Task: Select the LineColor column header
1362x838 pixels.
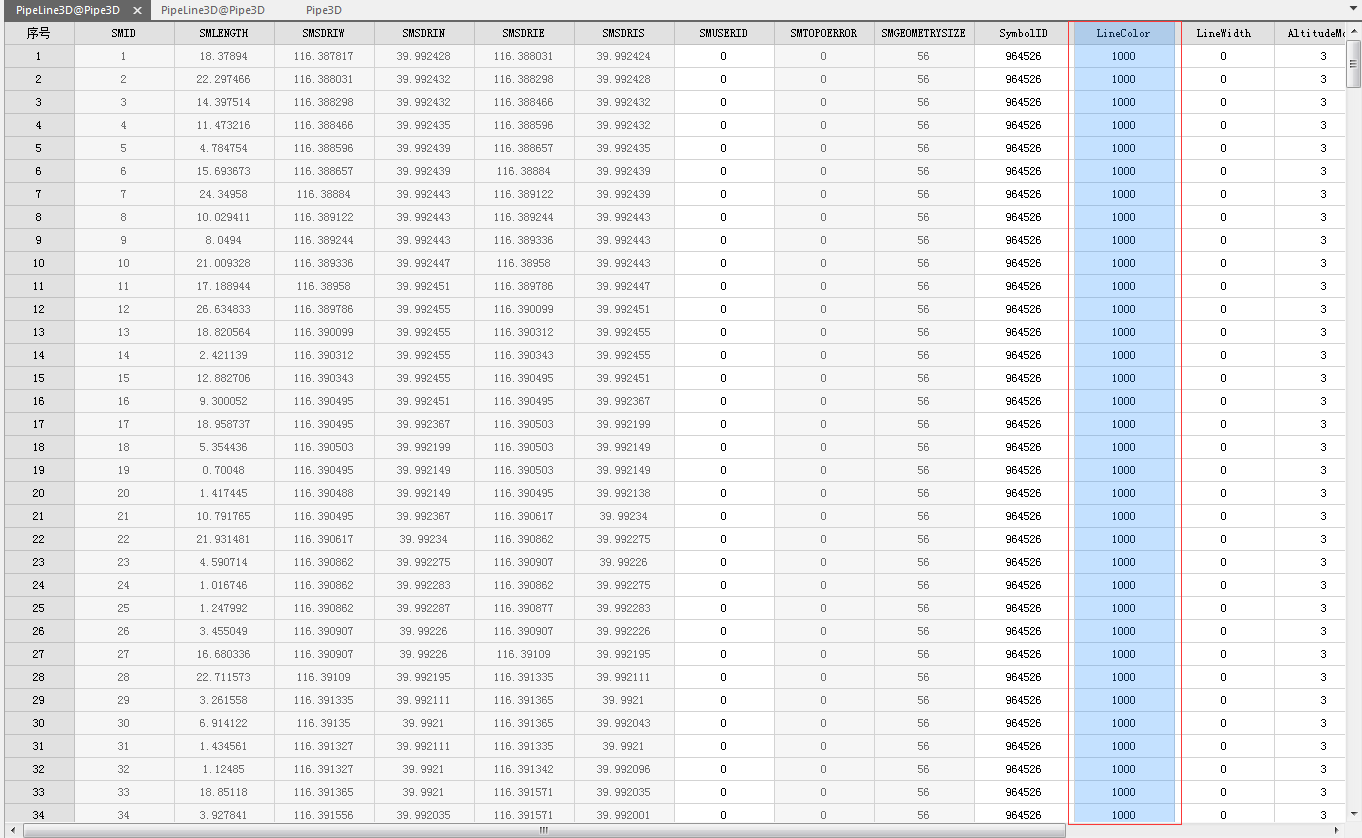Action: pyautogui.click(x=1124, y=33)
